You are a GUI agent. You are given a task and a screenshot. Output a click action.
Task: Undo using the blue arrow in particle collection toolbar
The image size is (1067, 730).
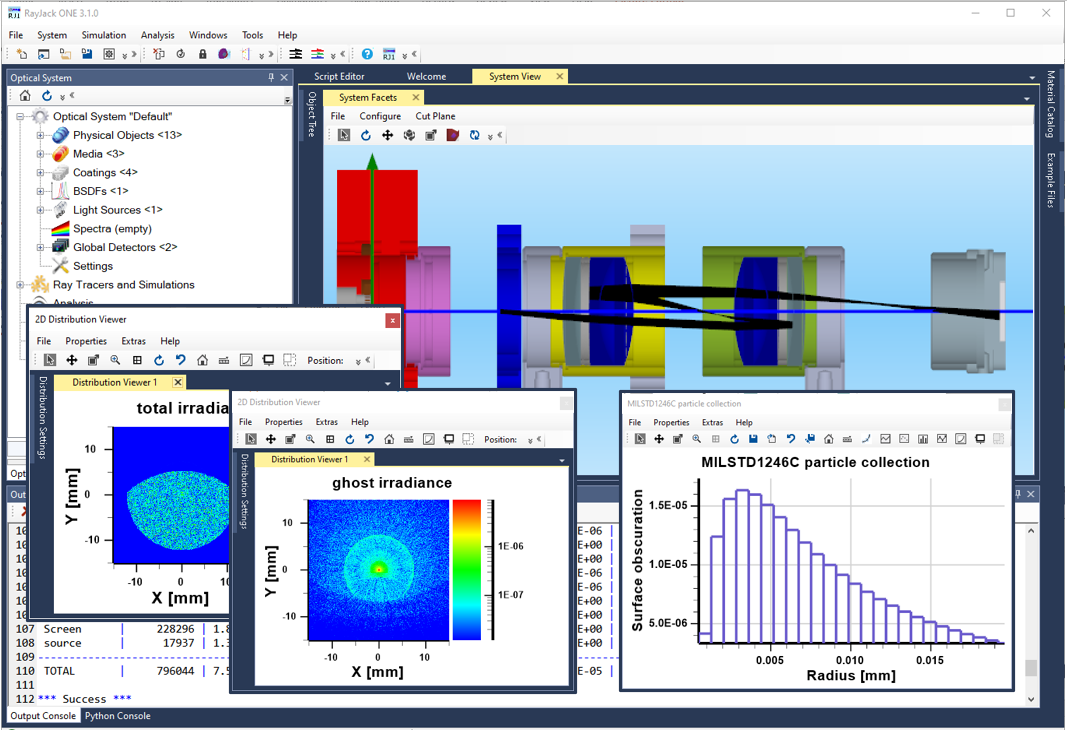point(792,438)
